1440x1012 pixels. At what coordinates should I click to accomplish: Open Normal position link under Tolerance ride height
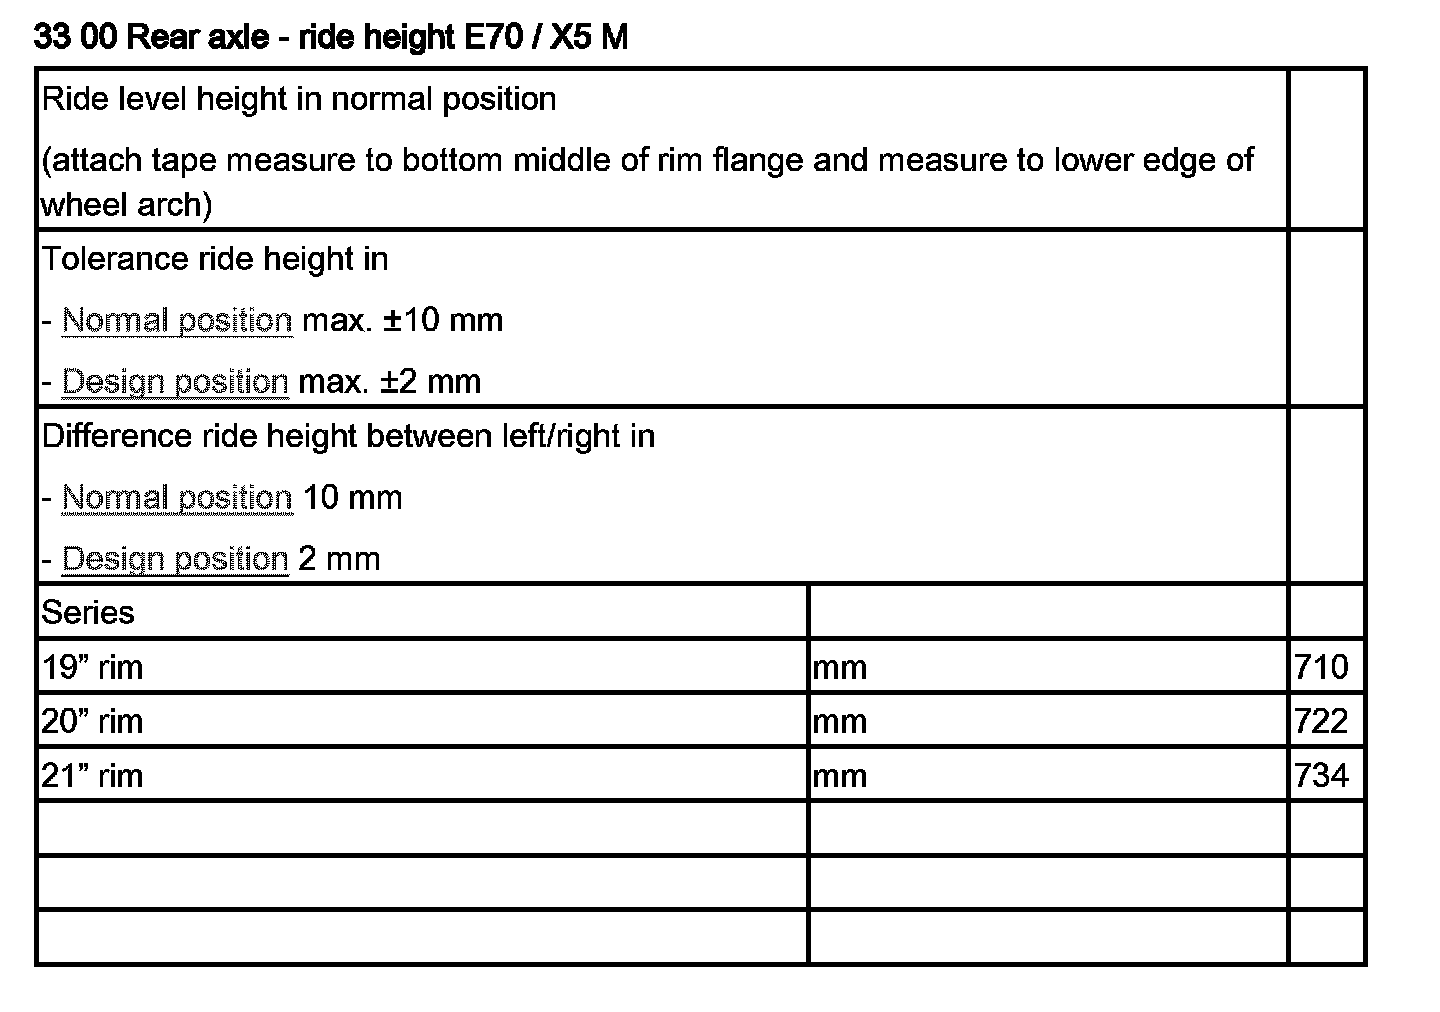pyautogui.click(x=177, y=321)
